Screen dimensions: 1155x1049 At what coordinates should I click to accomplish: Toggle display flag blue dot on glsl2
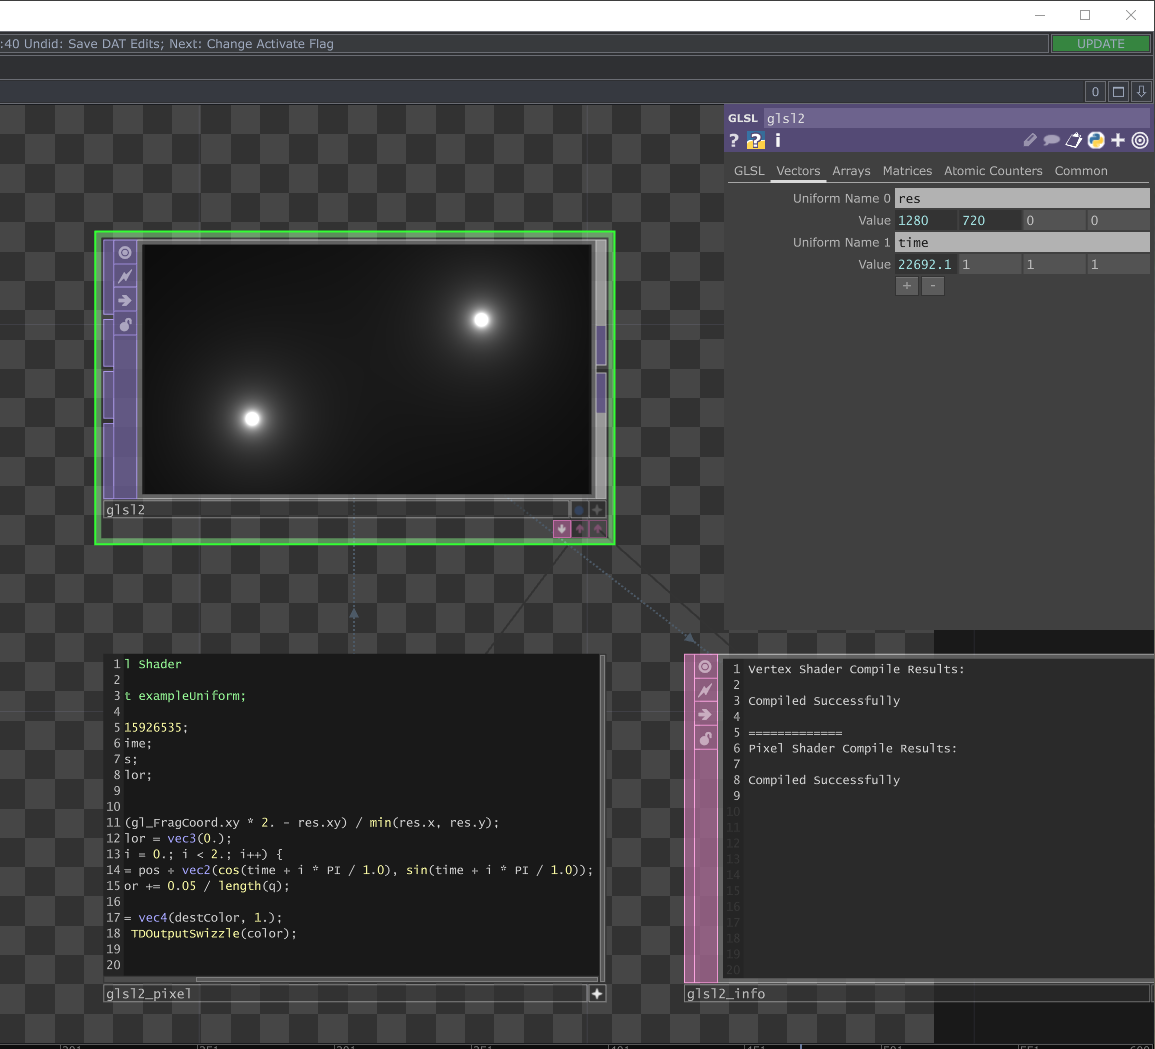[578, 510]
